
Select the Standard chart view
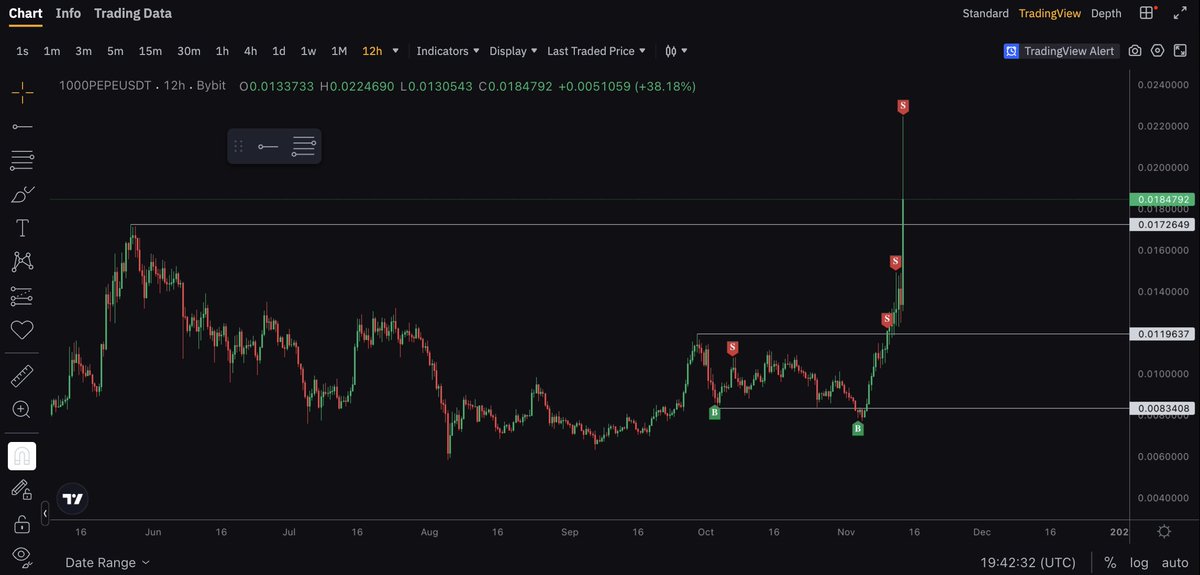(x=985, y=13)
